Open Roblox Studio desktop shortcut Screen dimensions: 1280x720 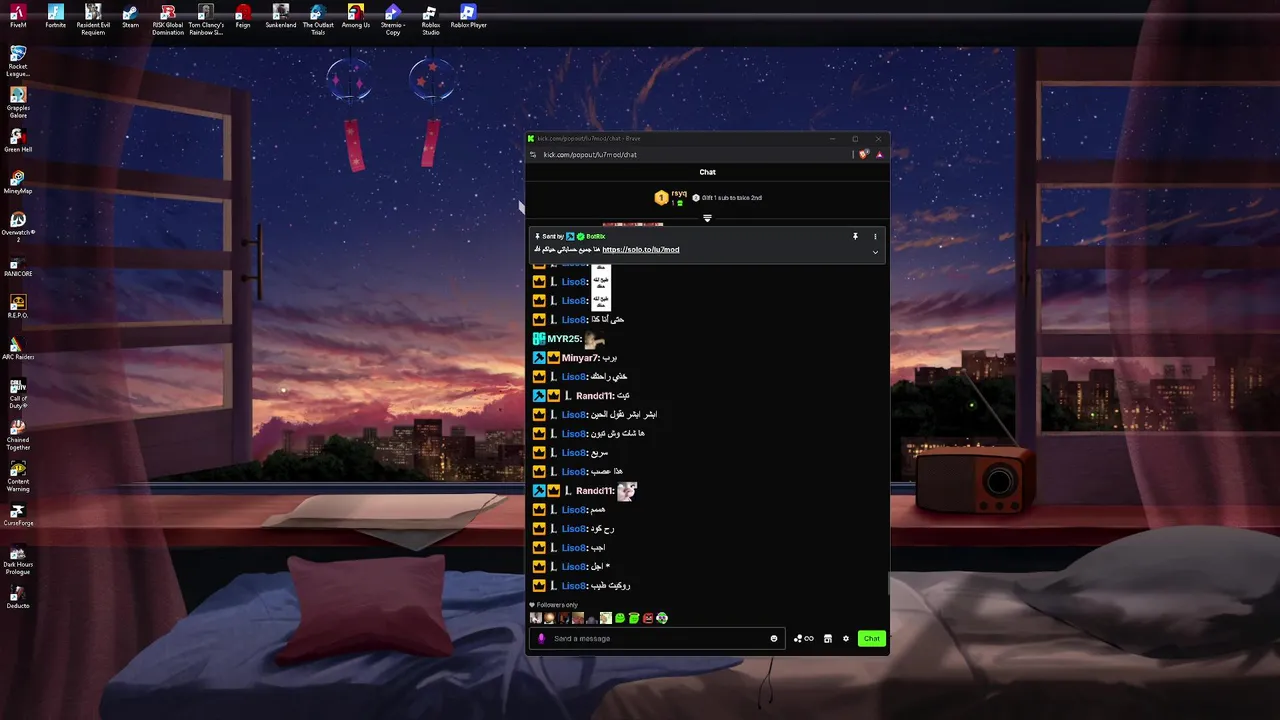tap(431, 19)
